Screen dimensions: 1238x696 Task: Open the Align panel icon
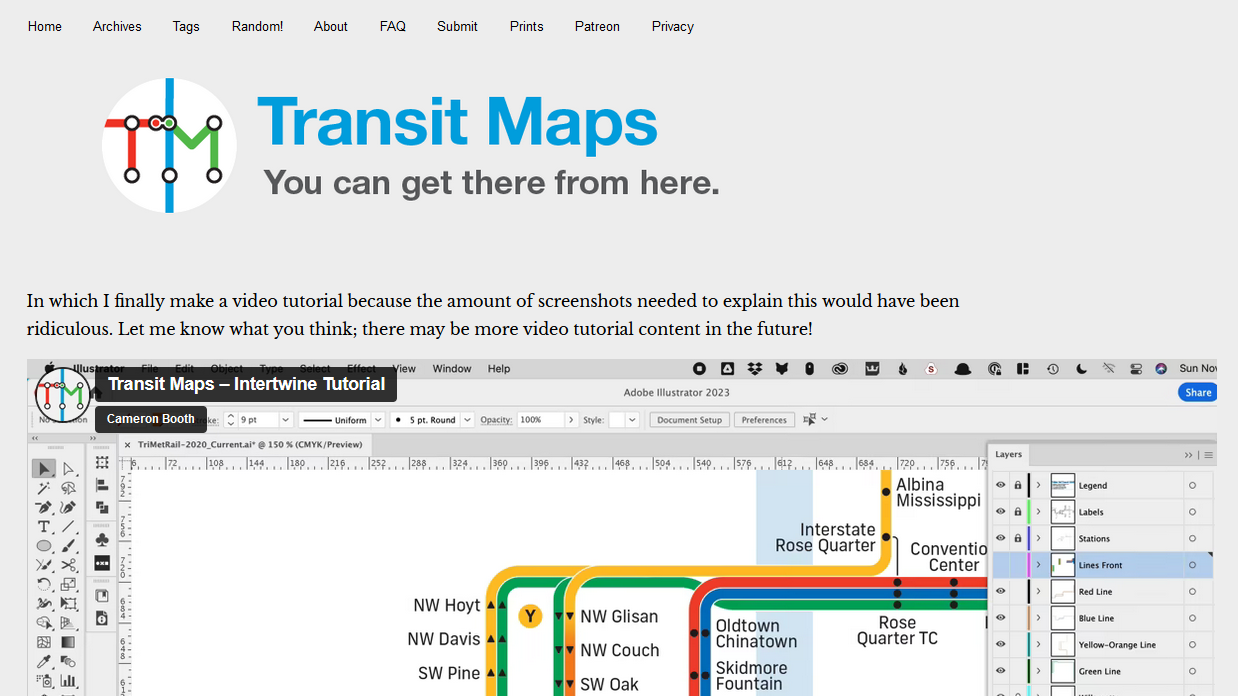102,485
